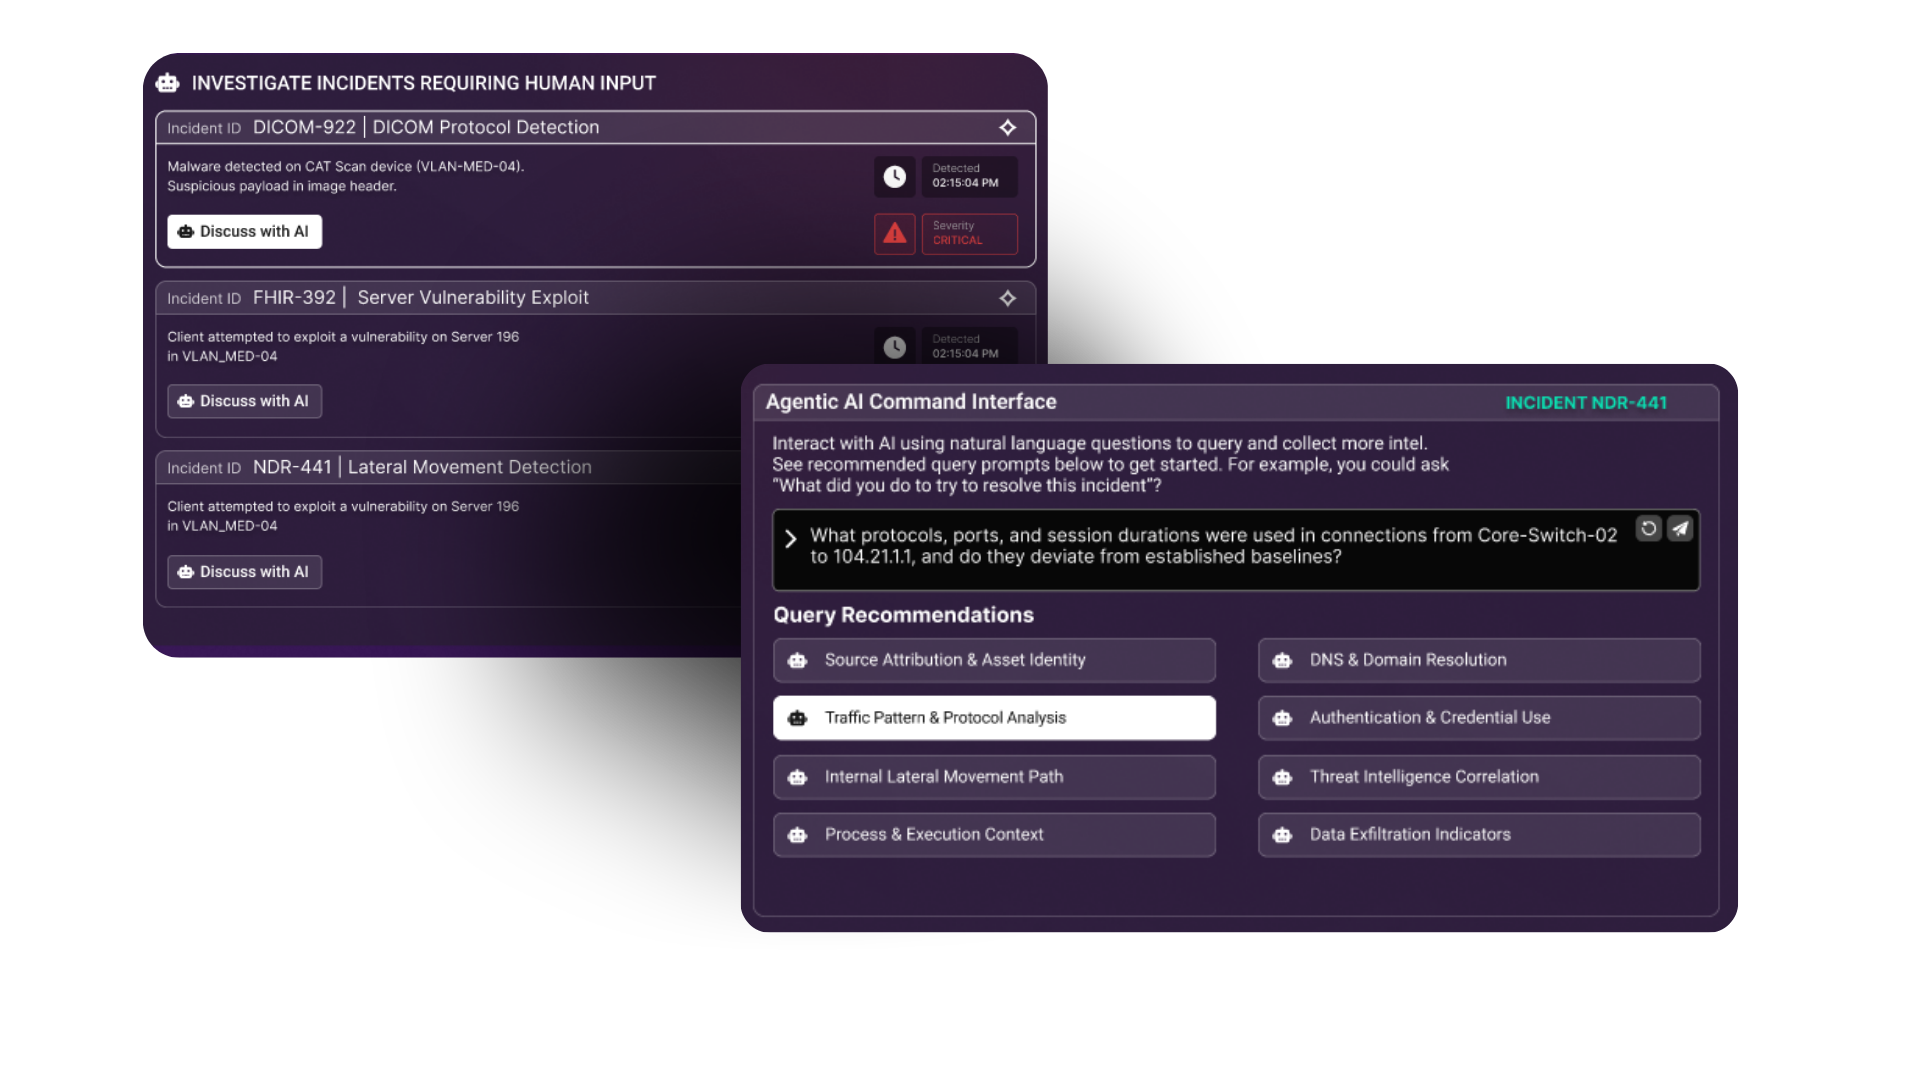Select Authentication & Credential Use query
The width and height of the screenshot is (1920, 1080).
1479,718
